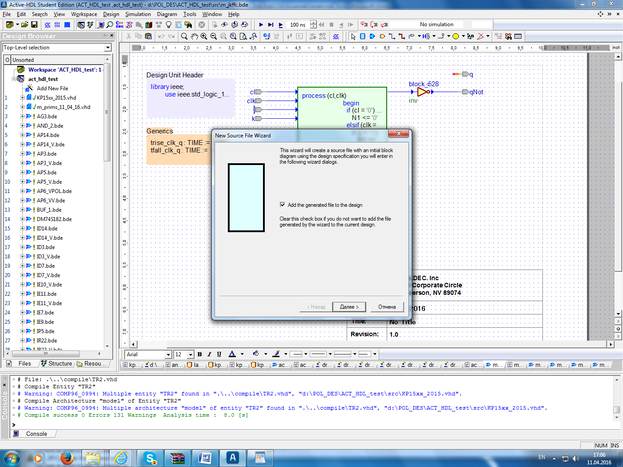This screenshot has width=623, height=467.
Task: Expand the AG3.bde tree node
Action: [21, 116]
